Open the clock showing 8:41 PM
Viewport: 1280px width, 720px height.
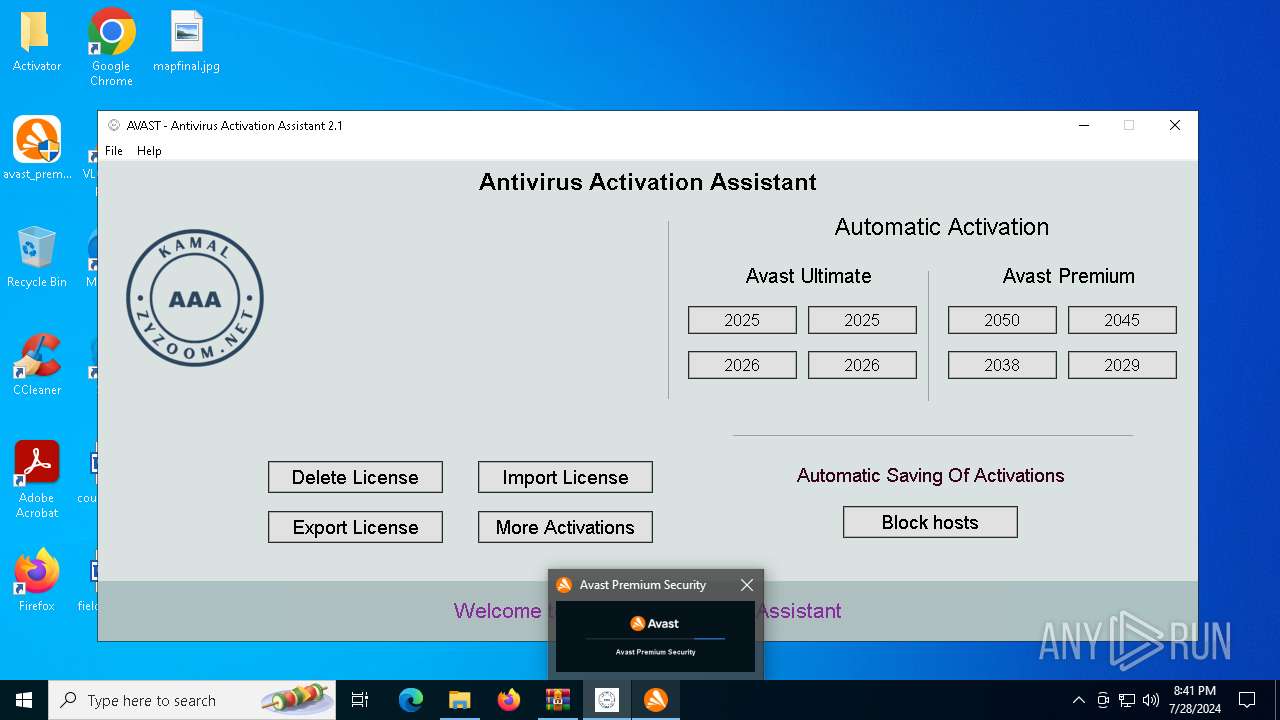coord(1194,700)
